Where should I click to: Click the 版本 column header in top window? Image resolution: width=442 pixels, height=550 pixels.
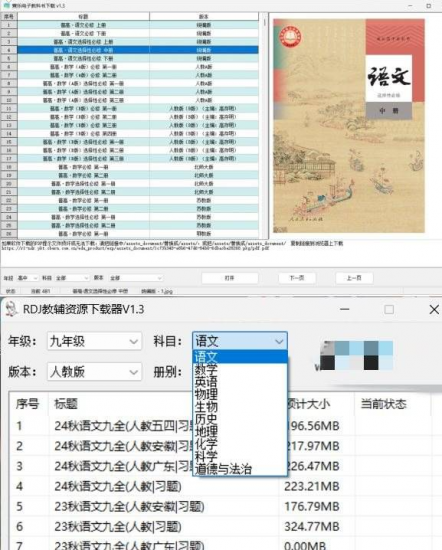[204, 16]
